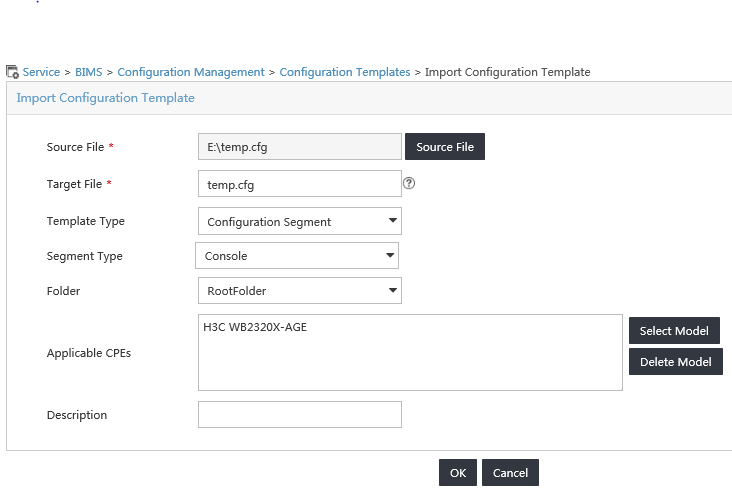Focus the Description input field
The image size is (732, 495).
[300, 414]
